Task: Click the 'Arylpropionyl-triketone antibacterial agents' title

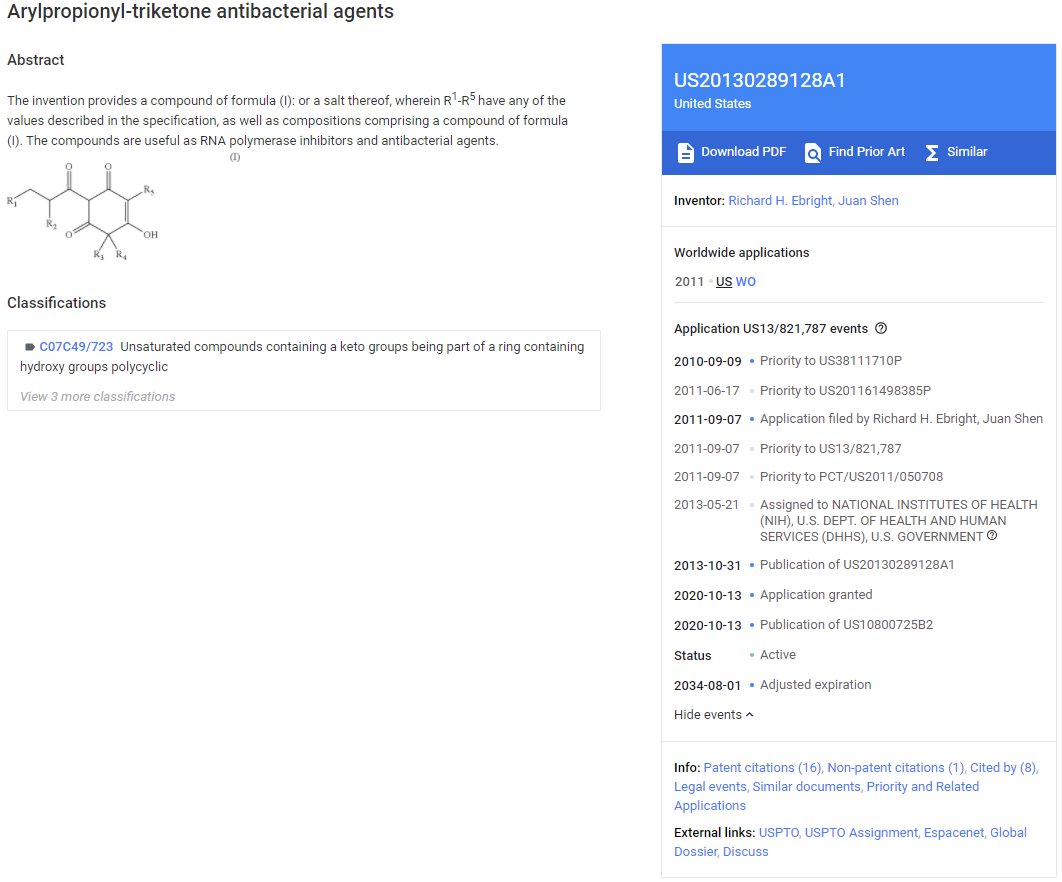Action: tap(200, 12)
